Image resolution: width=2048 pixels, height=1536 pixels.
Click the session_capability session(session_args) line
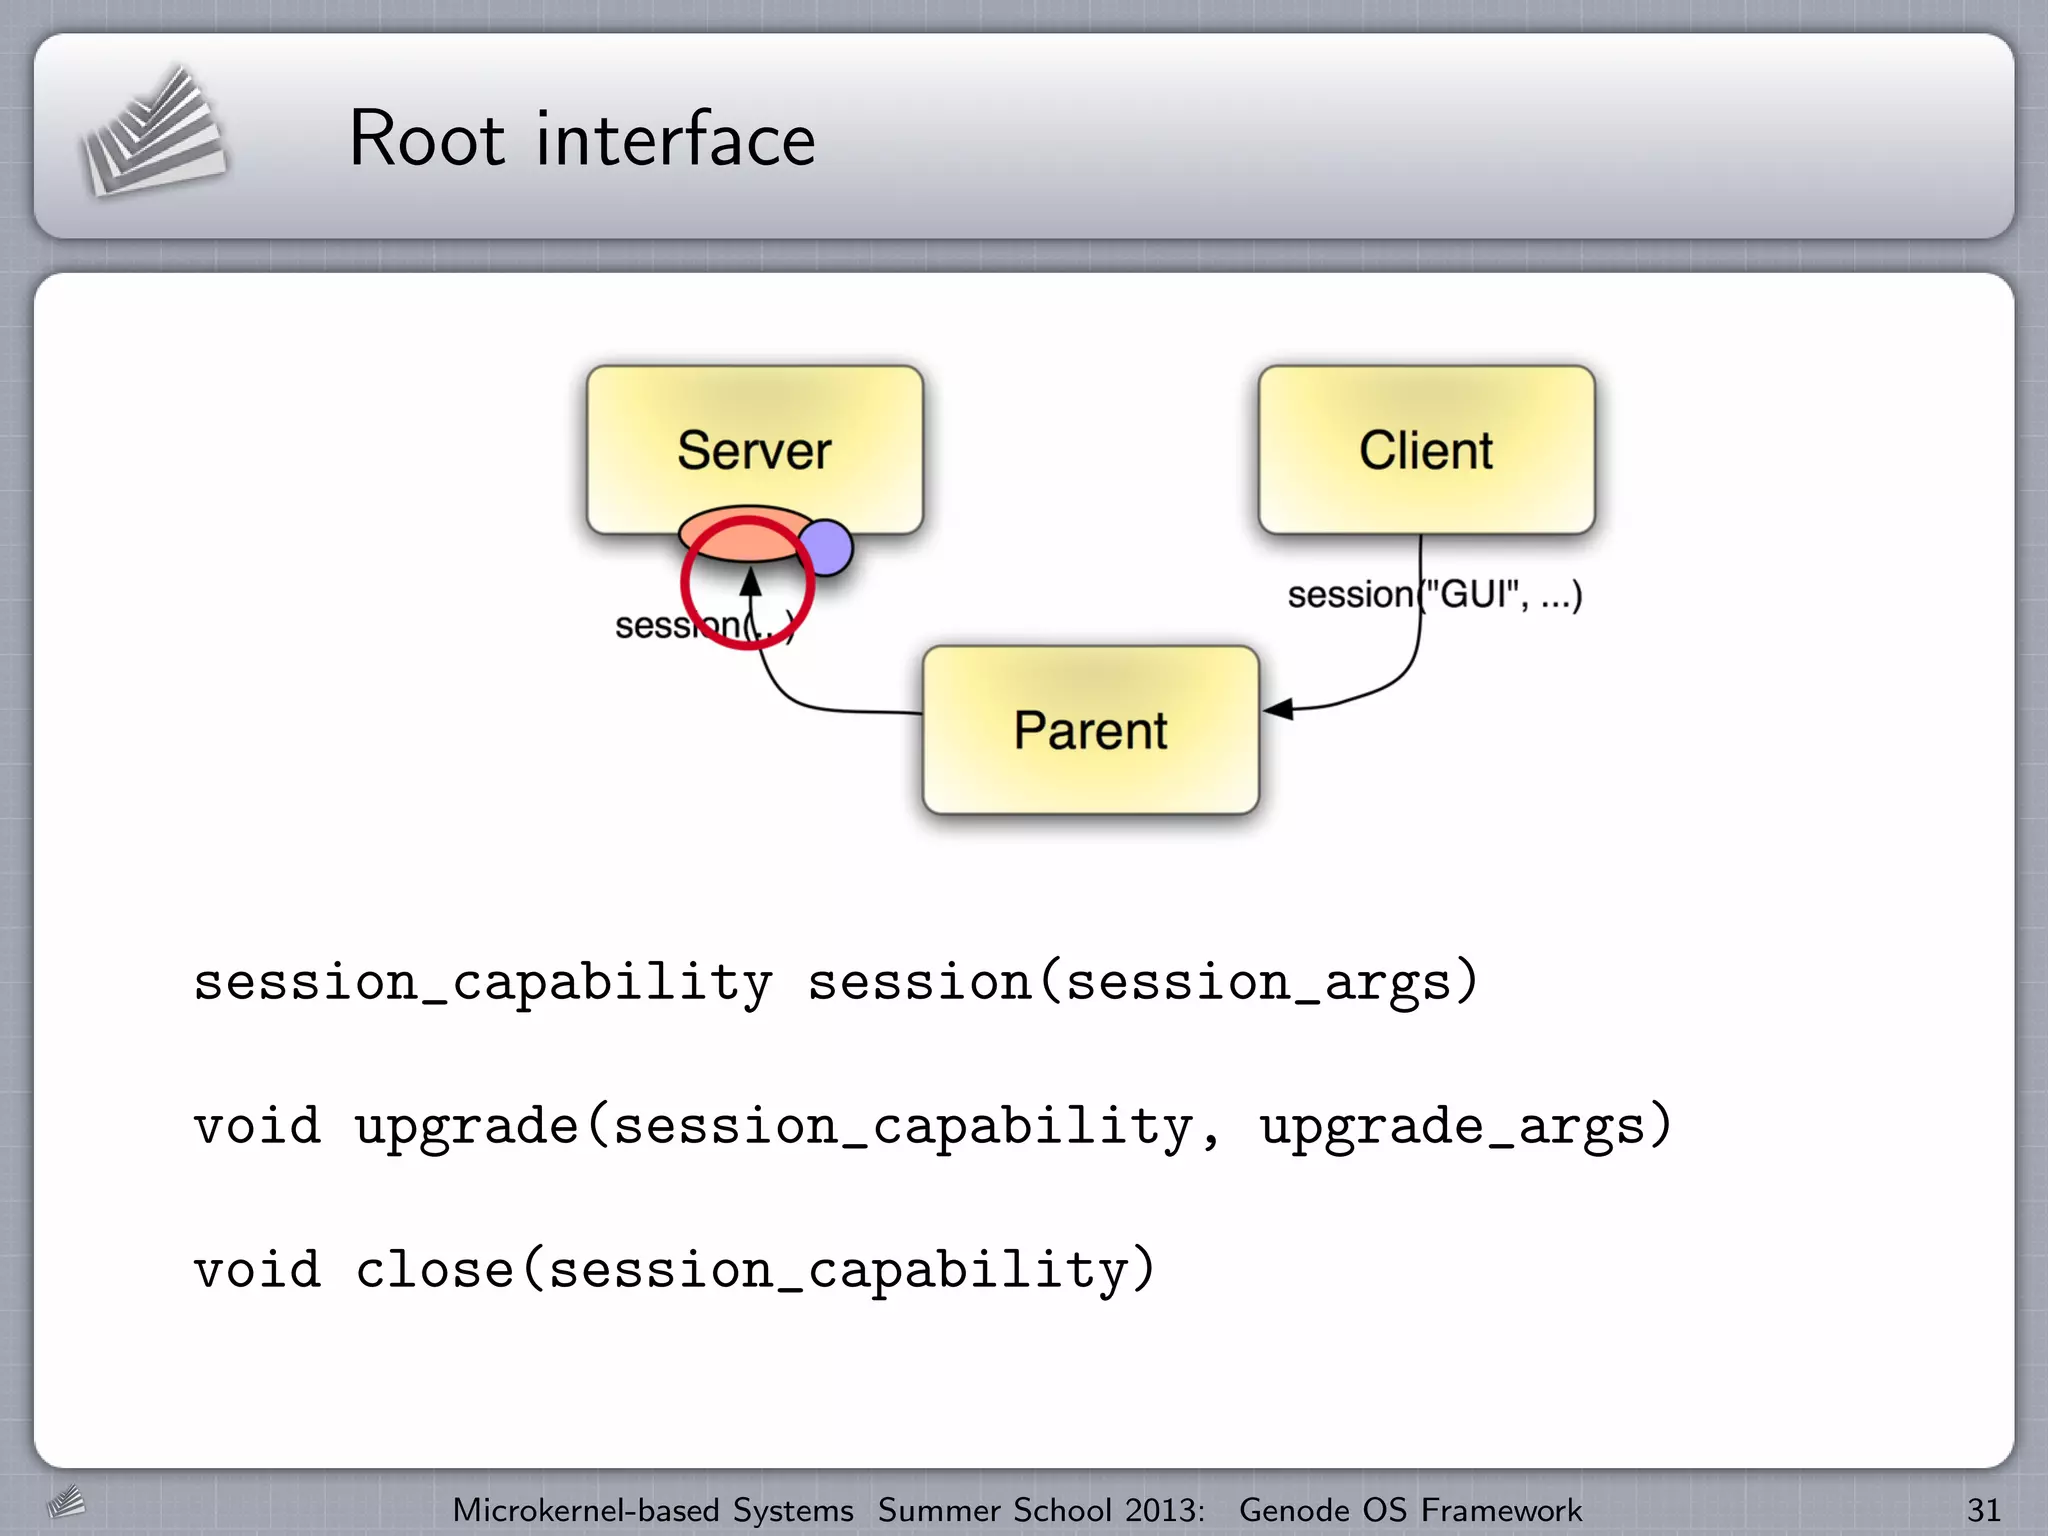click(x=835, y=981)
